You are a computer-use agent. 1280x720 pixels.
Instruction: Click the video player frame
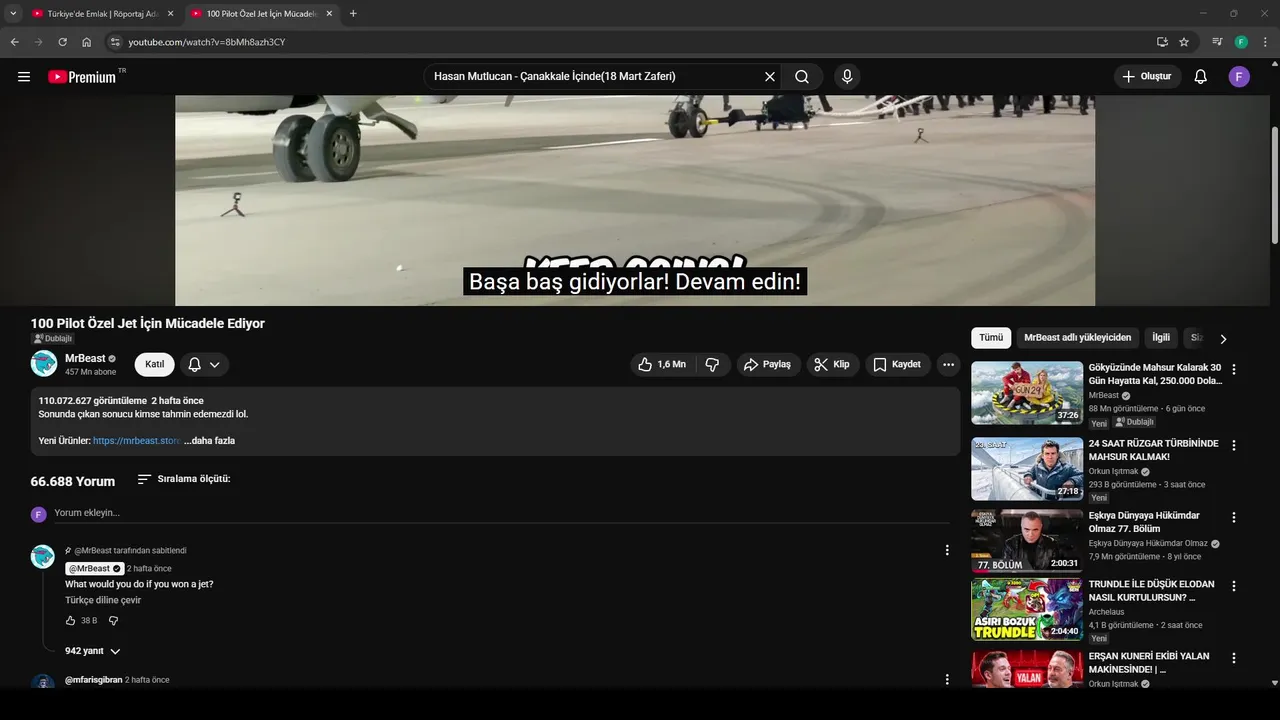pyautogui.click(x=635, y=200)
